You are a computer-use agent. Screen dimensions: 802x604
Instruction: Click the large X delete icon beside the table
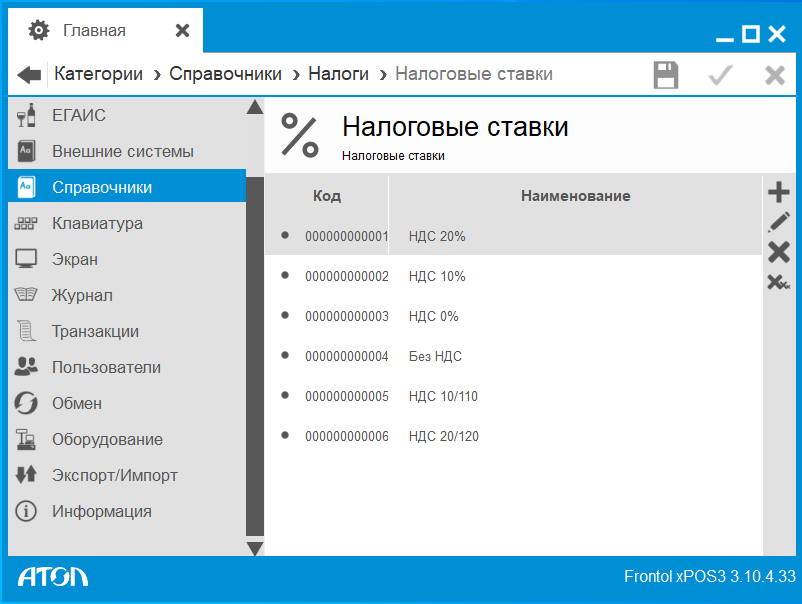tap(778, 252)
